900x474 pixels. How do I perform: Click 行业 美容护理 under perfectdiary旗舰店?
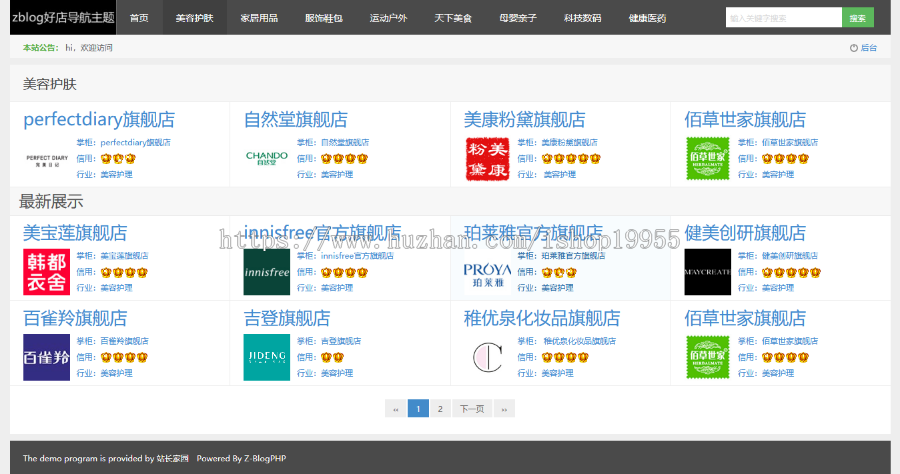[117, 174]
